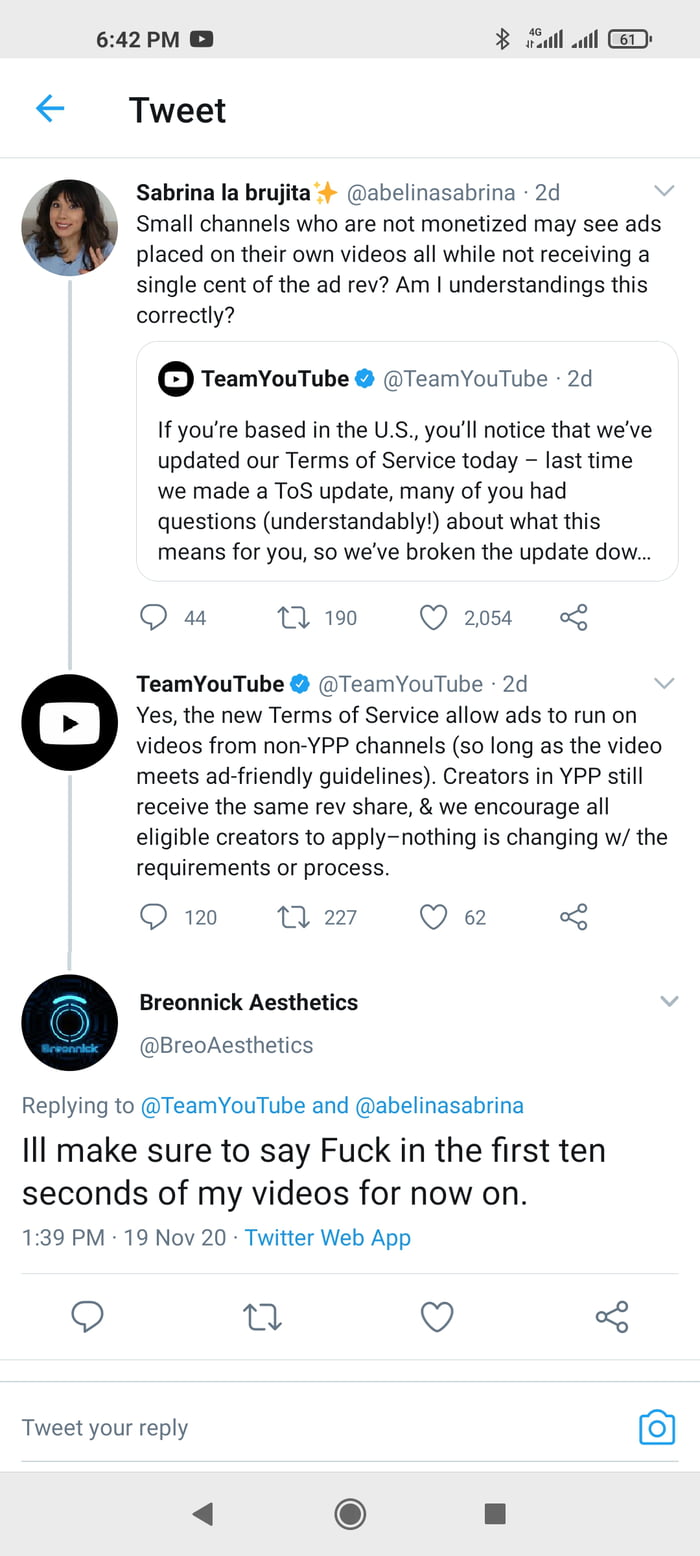Click the reply icon on Sabrina's tweet
The width and height of the screenshot is (700, 1556).
153,617
